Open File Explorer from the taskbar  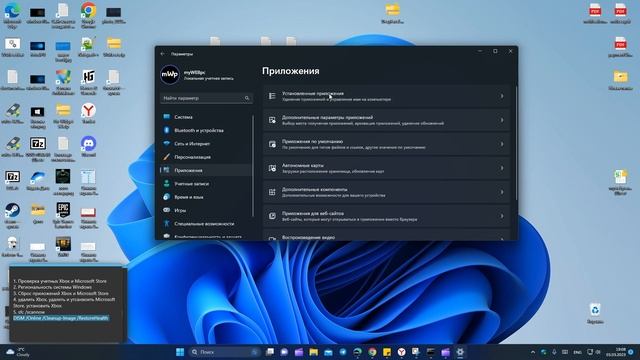(x=313, y=352)
